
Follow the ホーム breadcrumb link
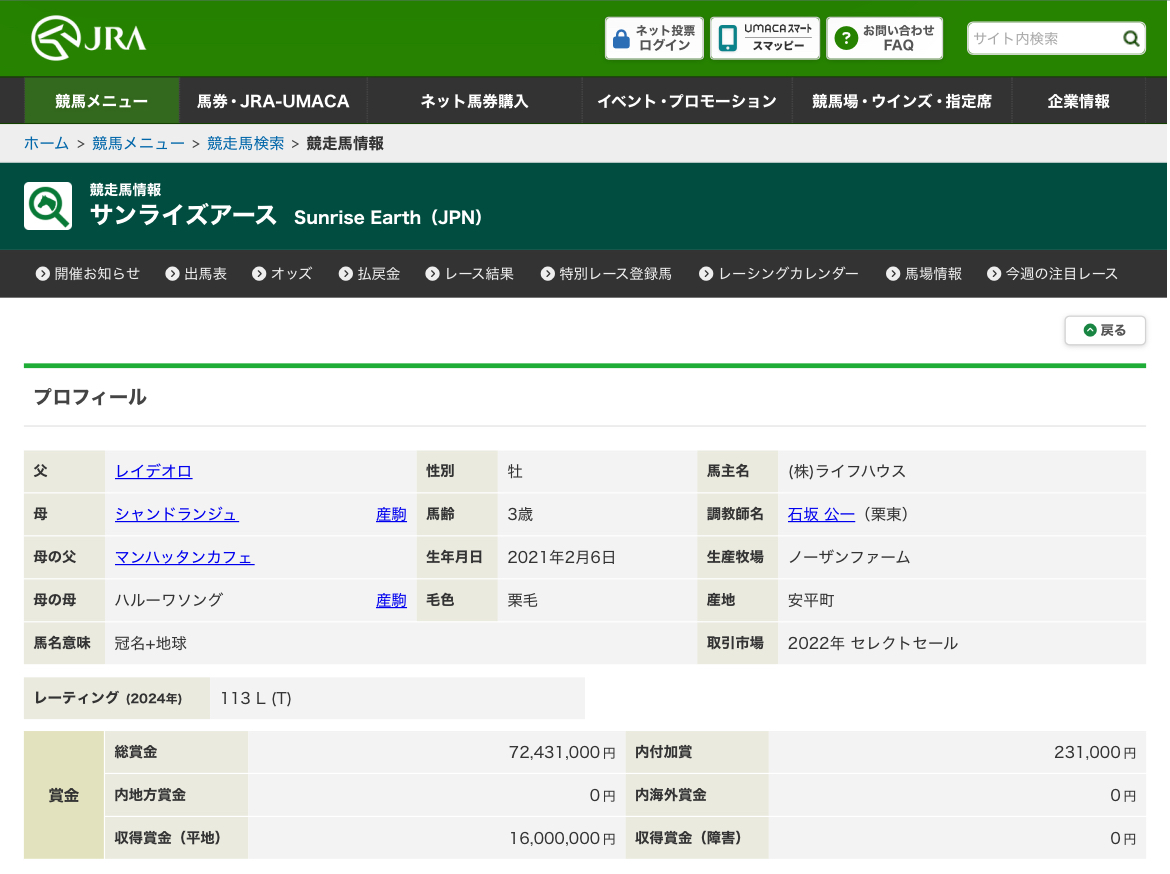pyautogui.click(x=46, y=143)
